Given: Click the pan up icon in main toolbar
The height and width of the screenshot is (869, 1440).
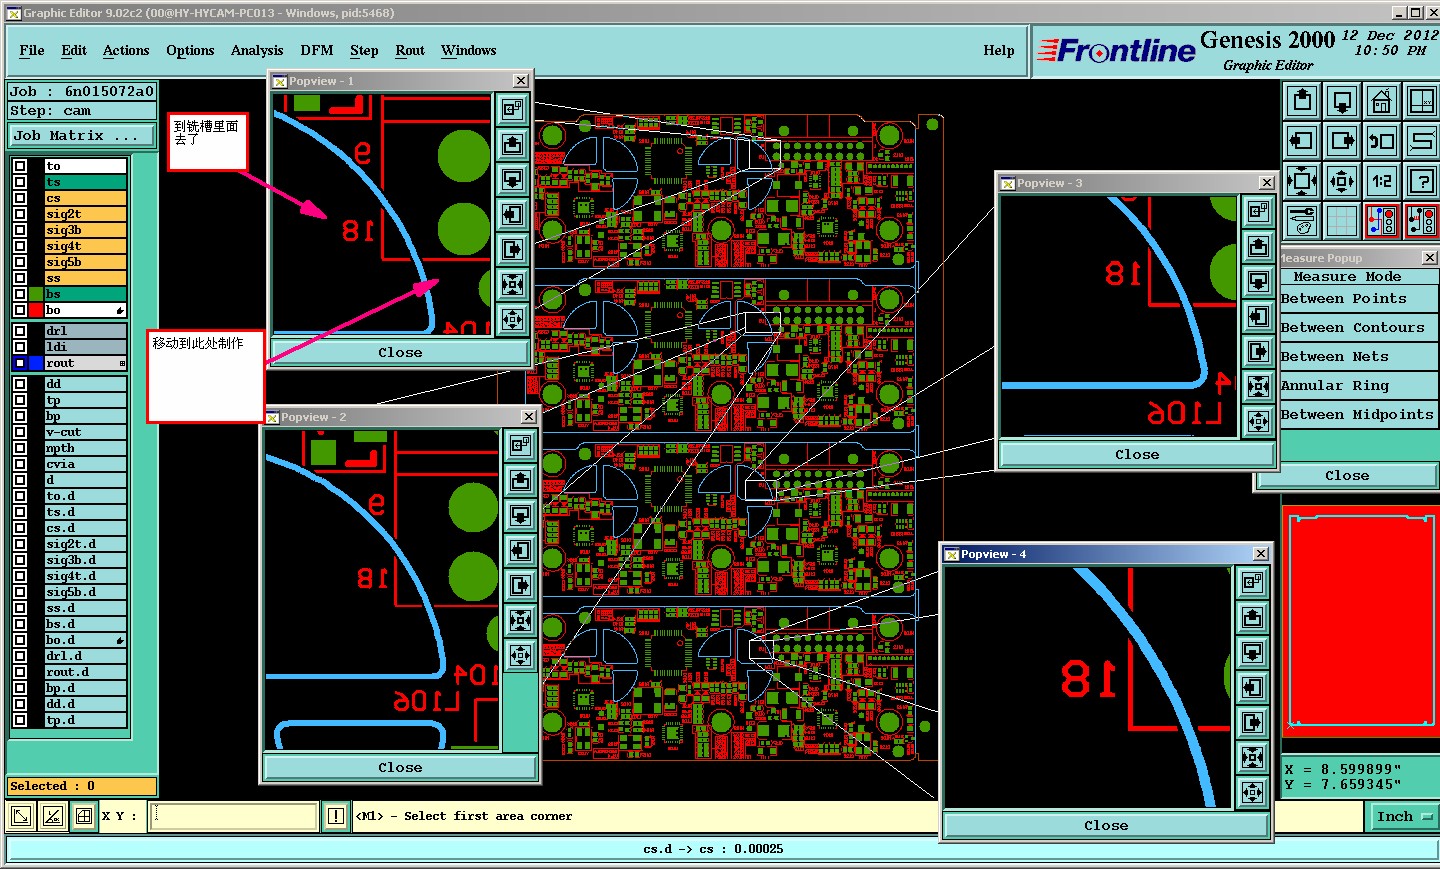Looking at the screenshot, I should point(1302,101).
